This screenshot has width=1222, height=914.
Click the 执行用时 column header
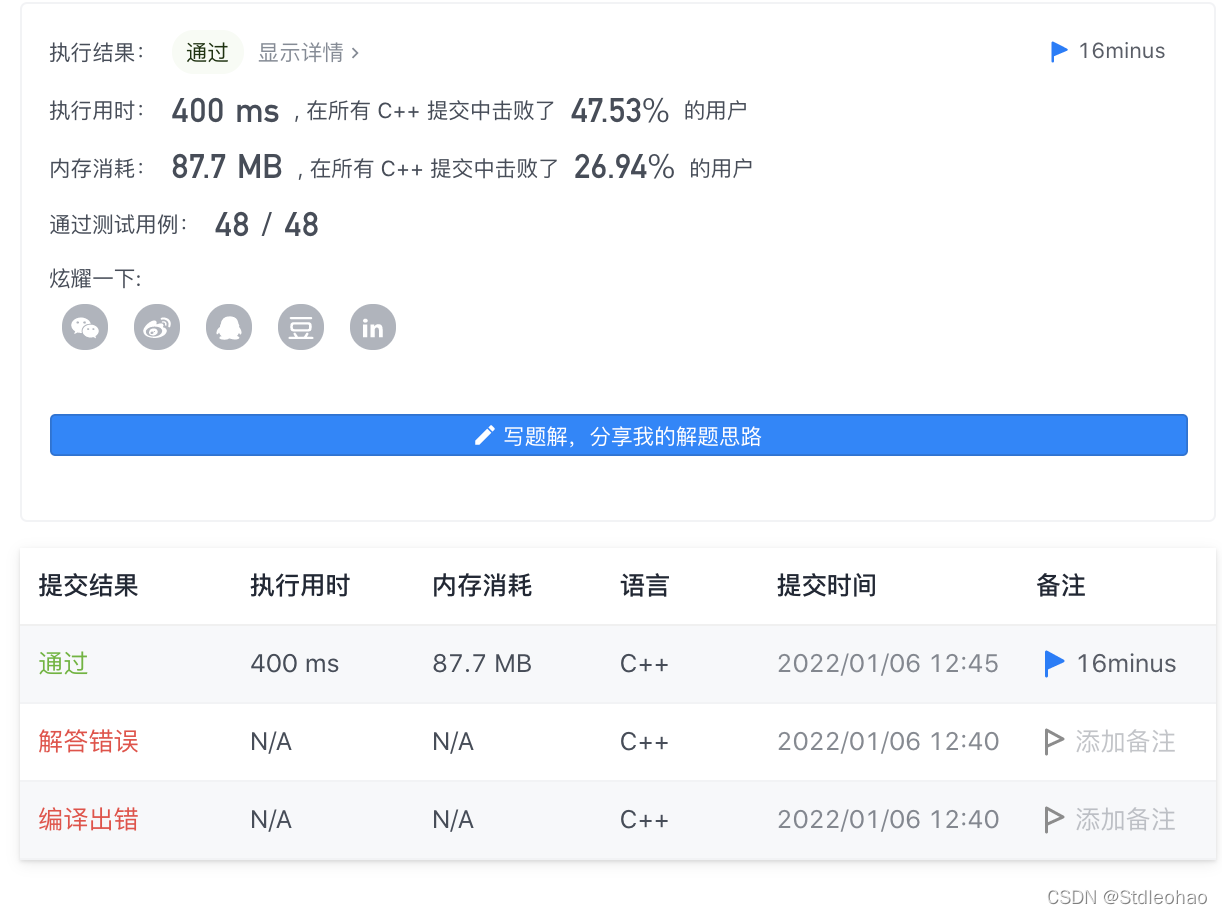(300, 585)
